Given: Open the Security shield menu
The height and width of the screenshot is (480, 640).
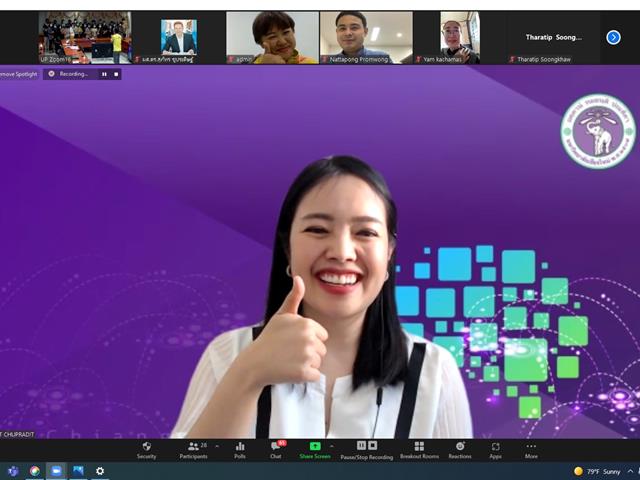Looking at the screenshot, I should [x=147, y=451].
